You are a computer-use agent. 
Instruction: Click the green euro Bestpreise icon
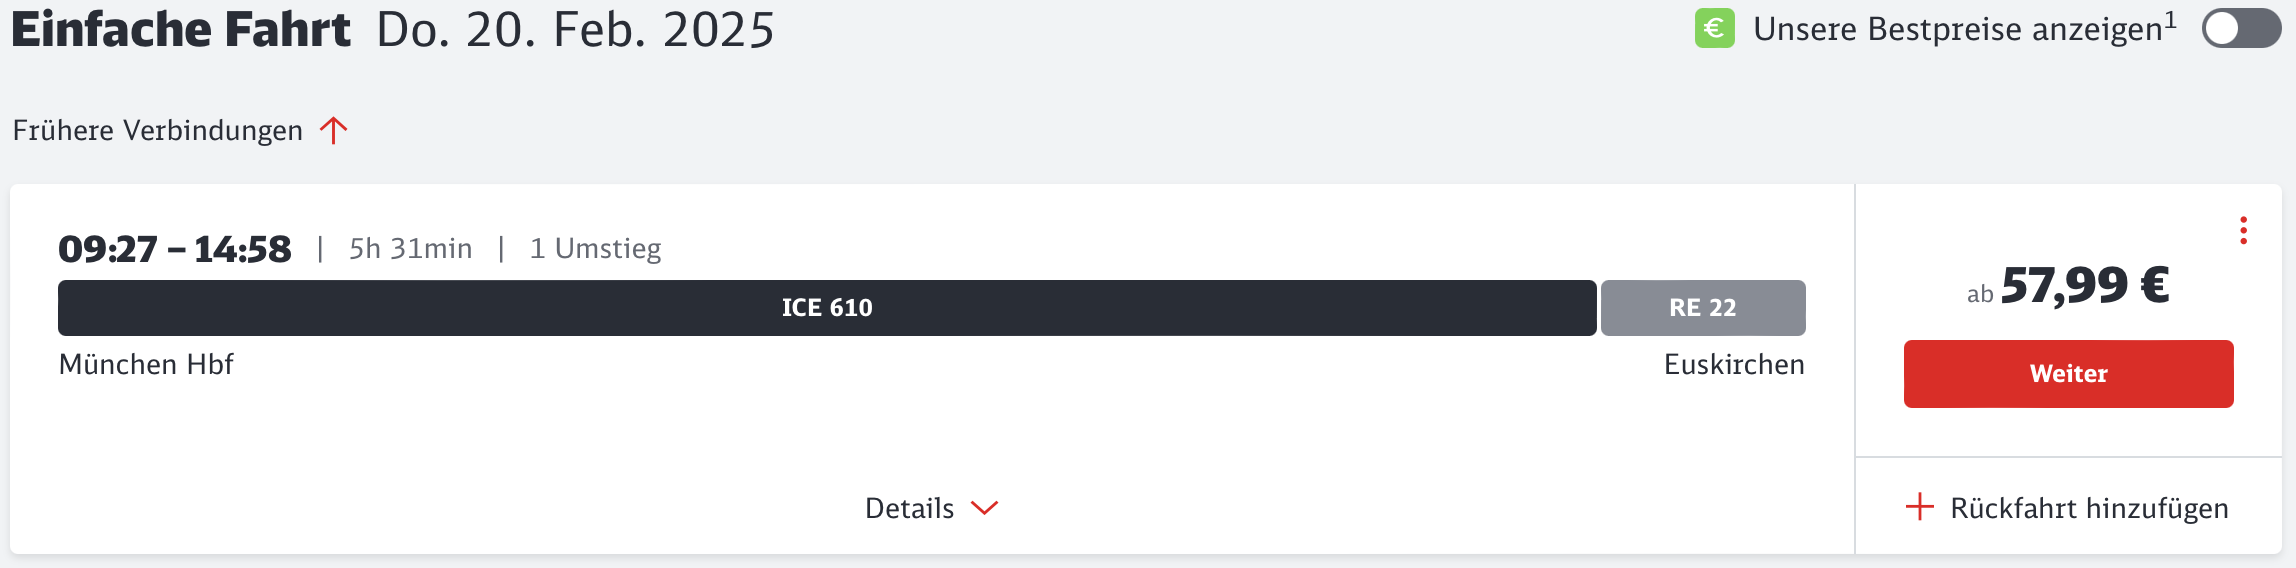pyautogui.click(x=1714, y=28)
